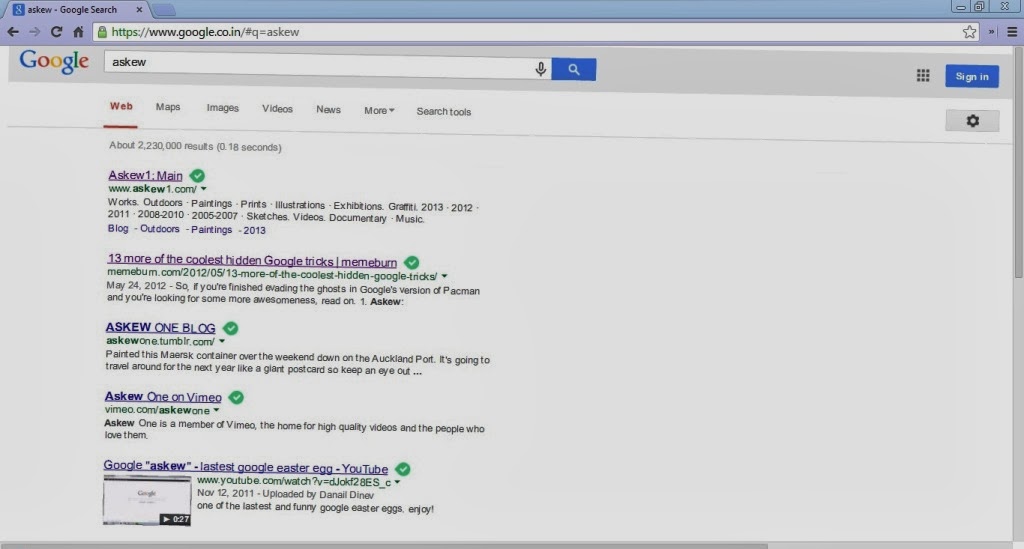This screenshot has height=549, width=1024.
Task: Click the vertical page scrollbar
Action: tap(1018, 163)
